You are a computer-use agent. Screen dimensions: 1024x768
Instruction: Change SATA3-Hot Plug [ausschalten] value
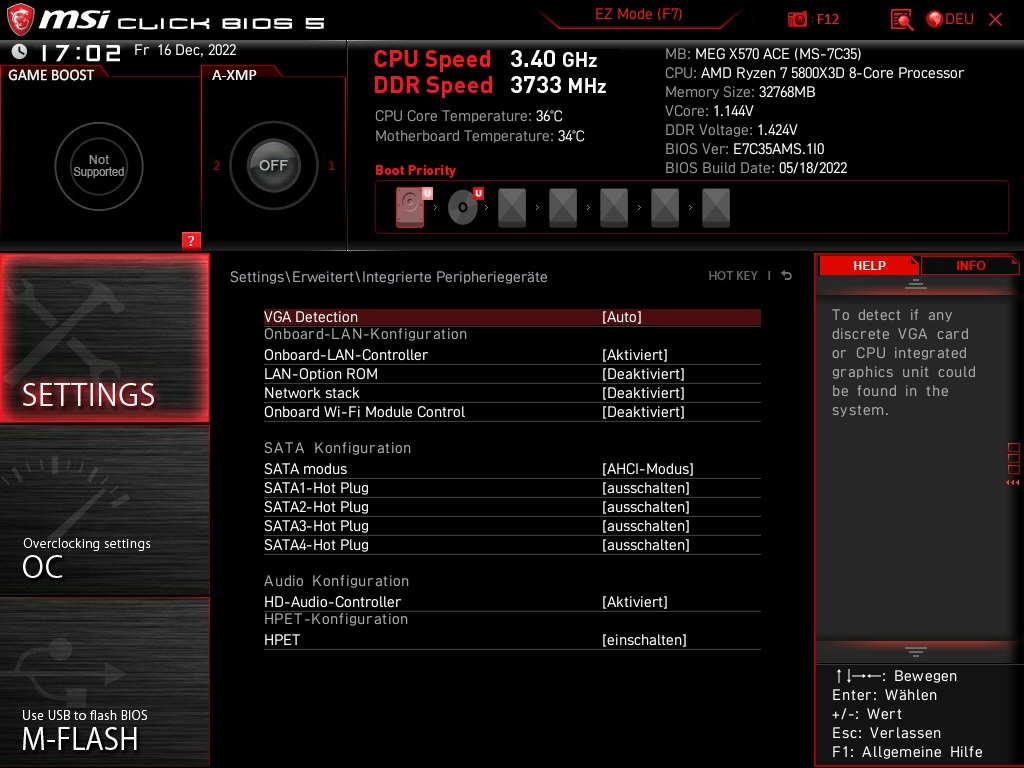[646, 526]
